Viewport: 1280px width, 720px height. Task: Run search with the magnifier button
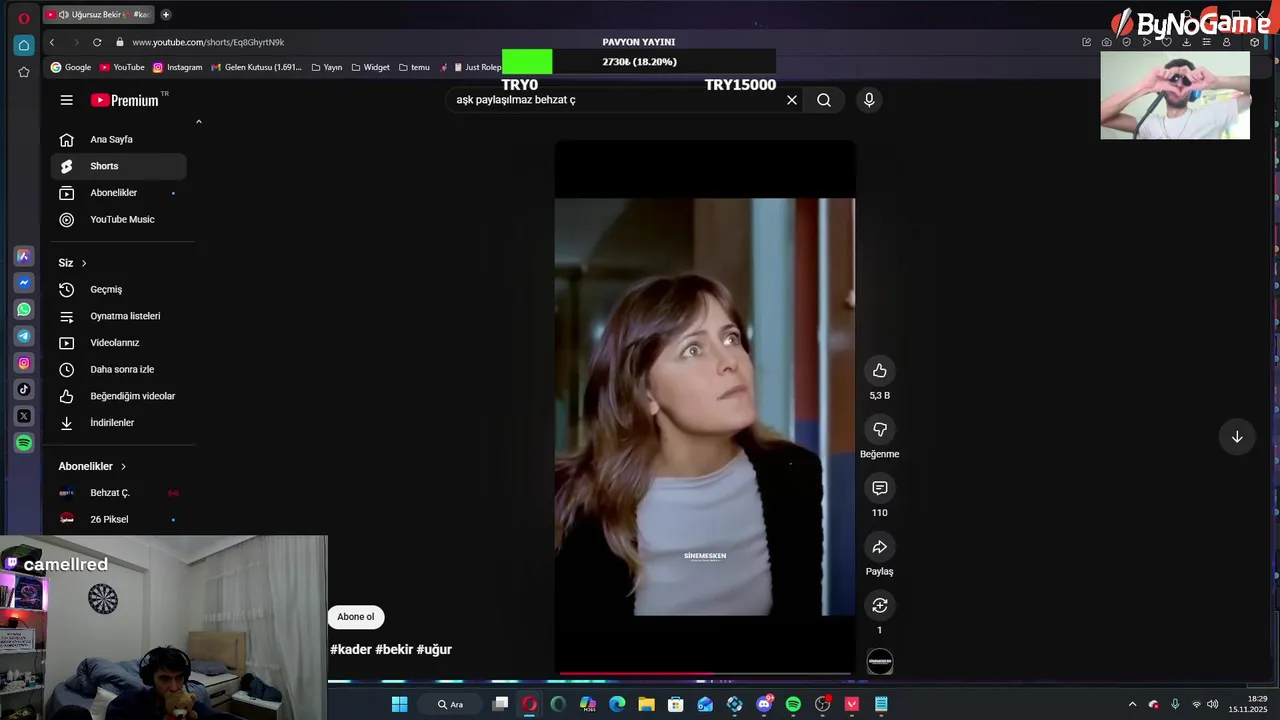pyautogui.click(x=824, y=100)
